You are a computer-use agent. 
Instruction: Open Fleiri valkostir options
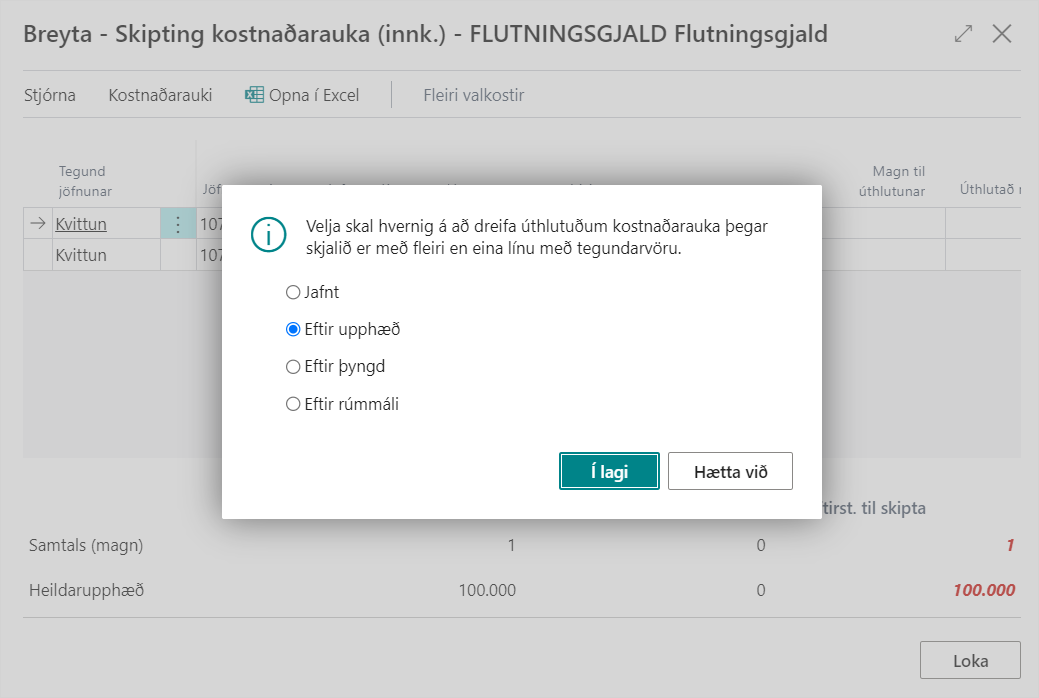coord(473,96)
